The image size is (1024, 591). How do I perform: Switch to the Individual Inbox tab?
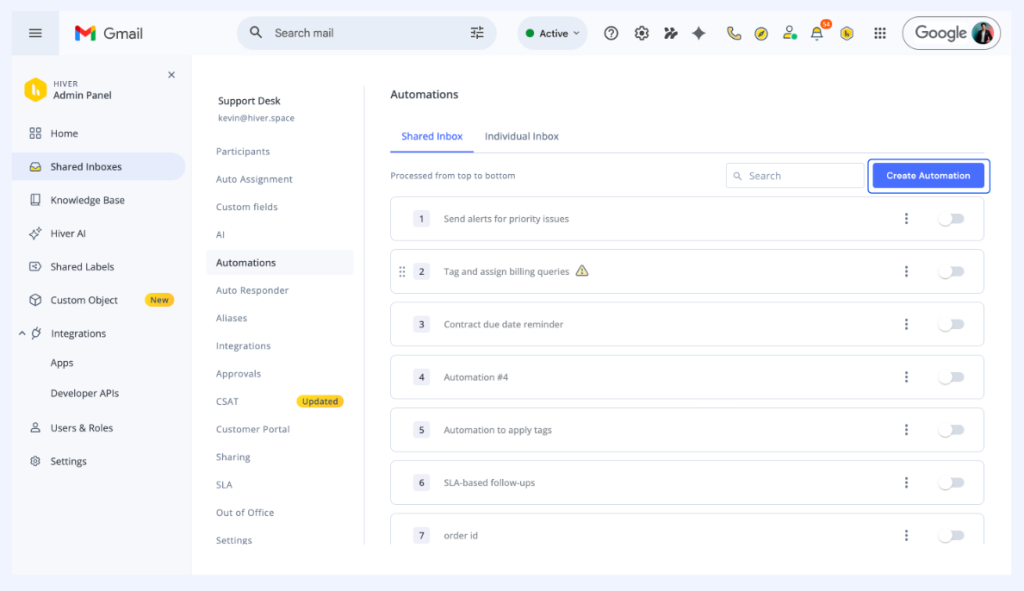coord(522,136)
